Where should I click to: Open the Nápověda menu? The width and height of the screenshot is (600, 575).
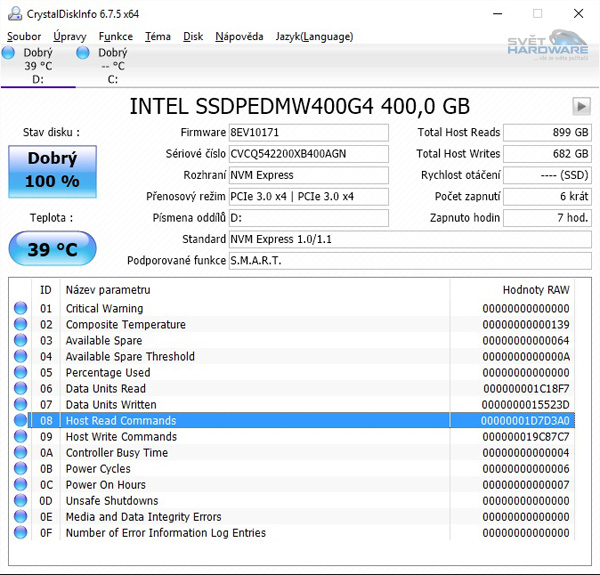click(239, 37)
